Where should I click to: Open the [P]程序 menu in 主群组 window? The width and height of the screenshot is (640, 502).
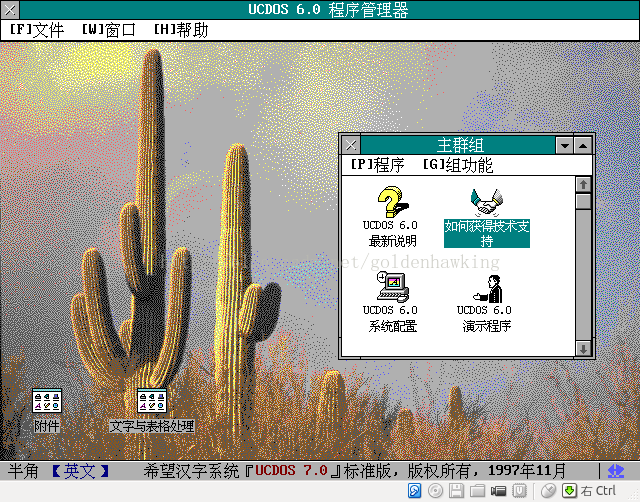378,165
